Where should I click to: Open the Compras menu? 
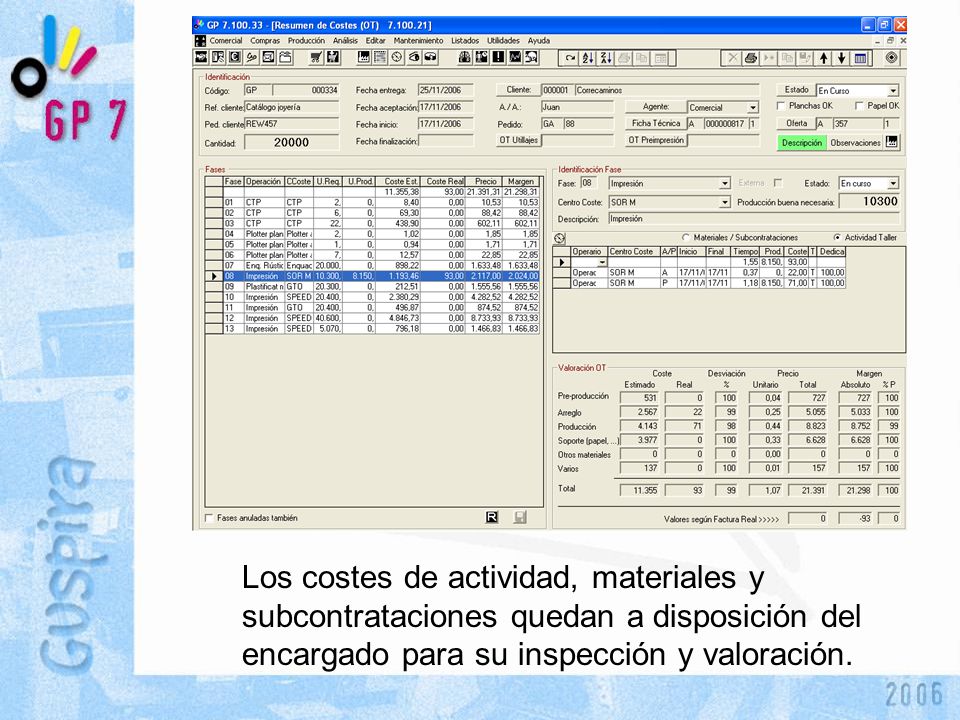(x=265, y=40)
